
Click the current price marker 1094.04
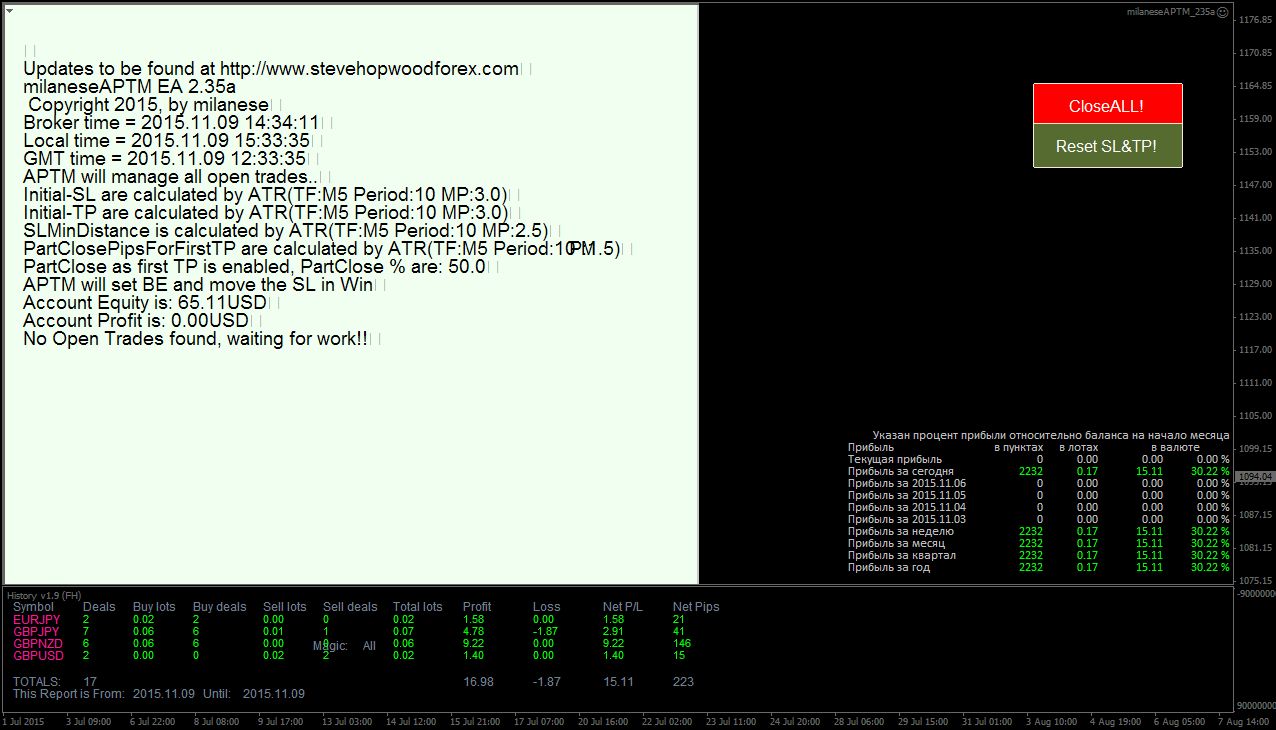1256,477
